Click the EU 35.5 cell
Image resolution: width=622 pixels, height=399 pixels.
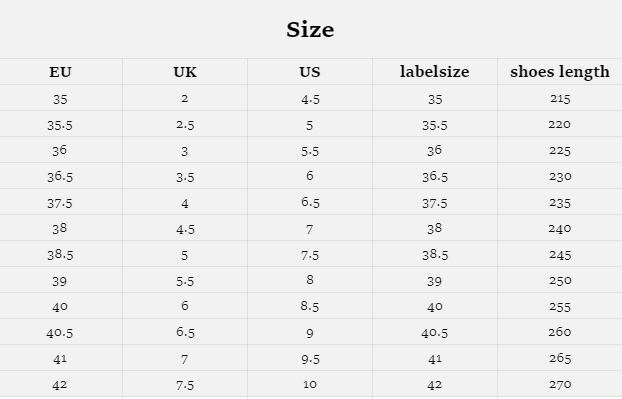click(x=60, y=125)
